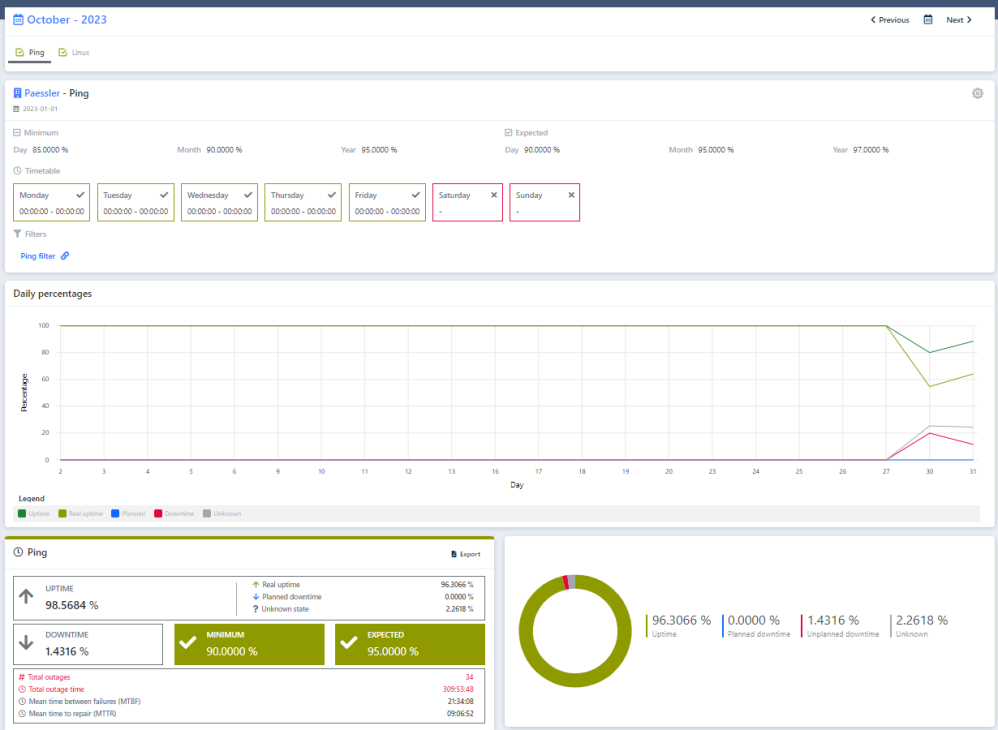The image size is (998, 730).
Task: Open the Paessler link
Action: [42, 93]
